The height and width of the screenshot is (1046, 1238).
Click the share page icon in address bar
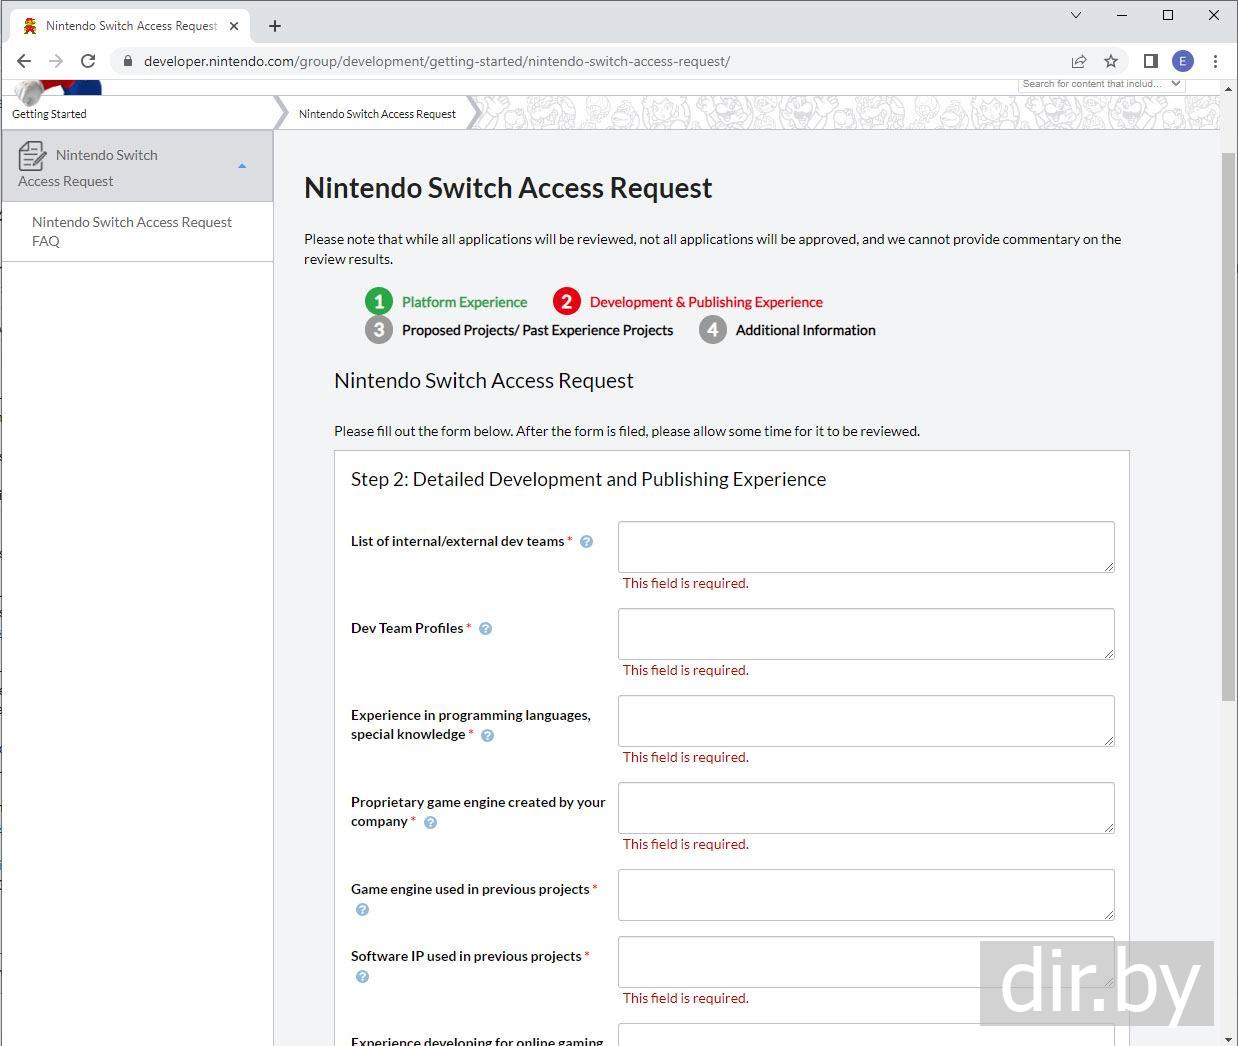(1079, 61)
